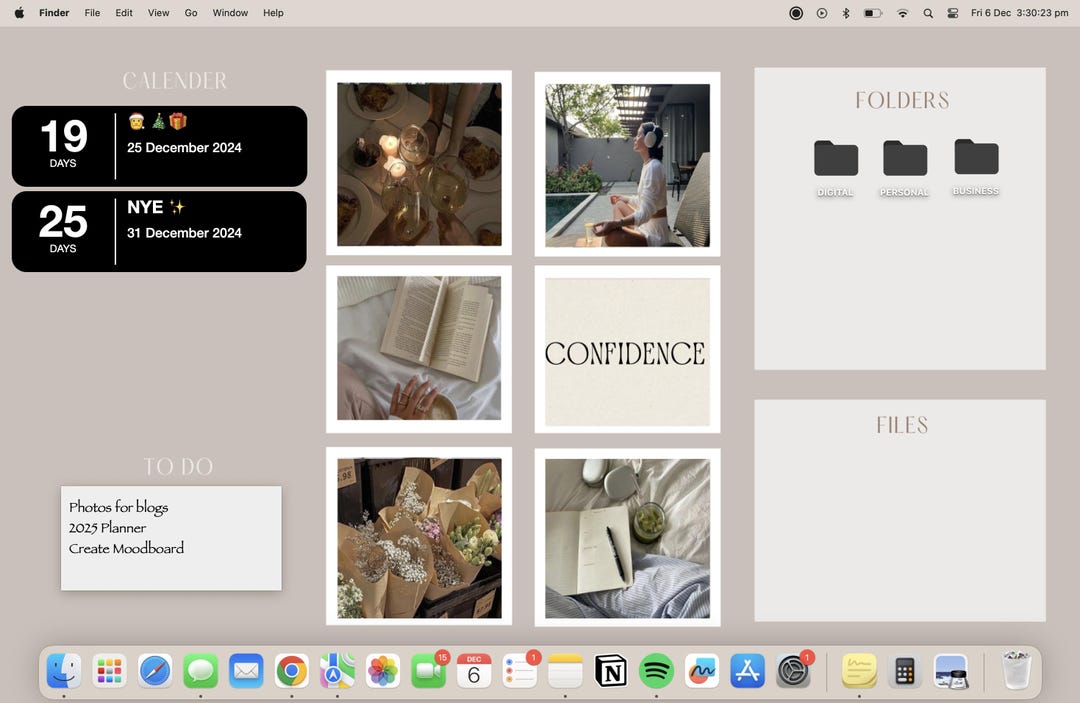The height and width of the screenshot is (703, 1080).
Task: Launch the App Store
Action: (747, 672)
